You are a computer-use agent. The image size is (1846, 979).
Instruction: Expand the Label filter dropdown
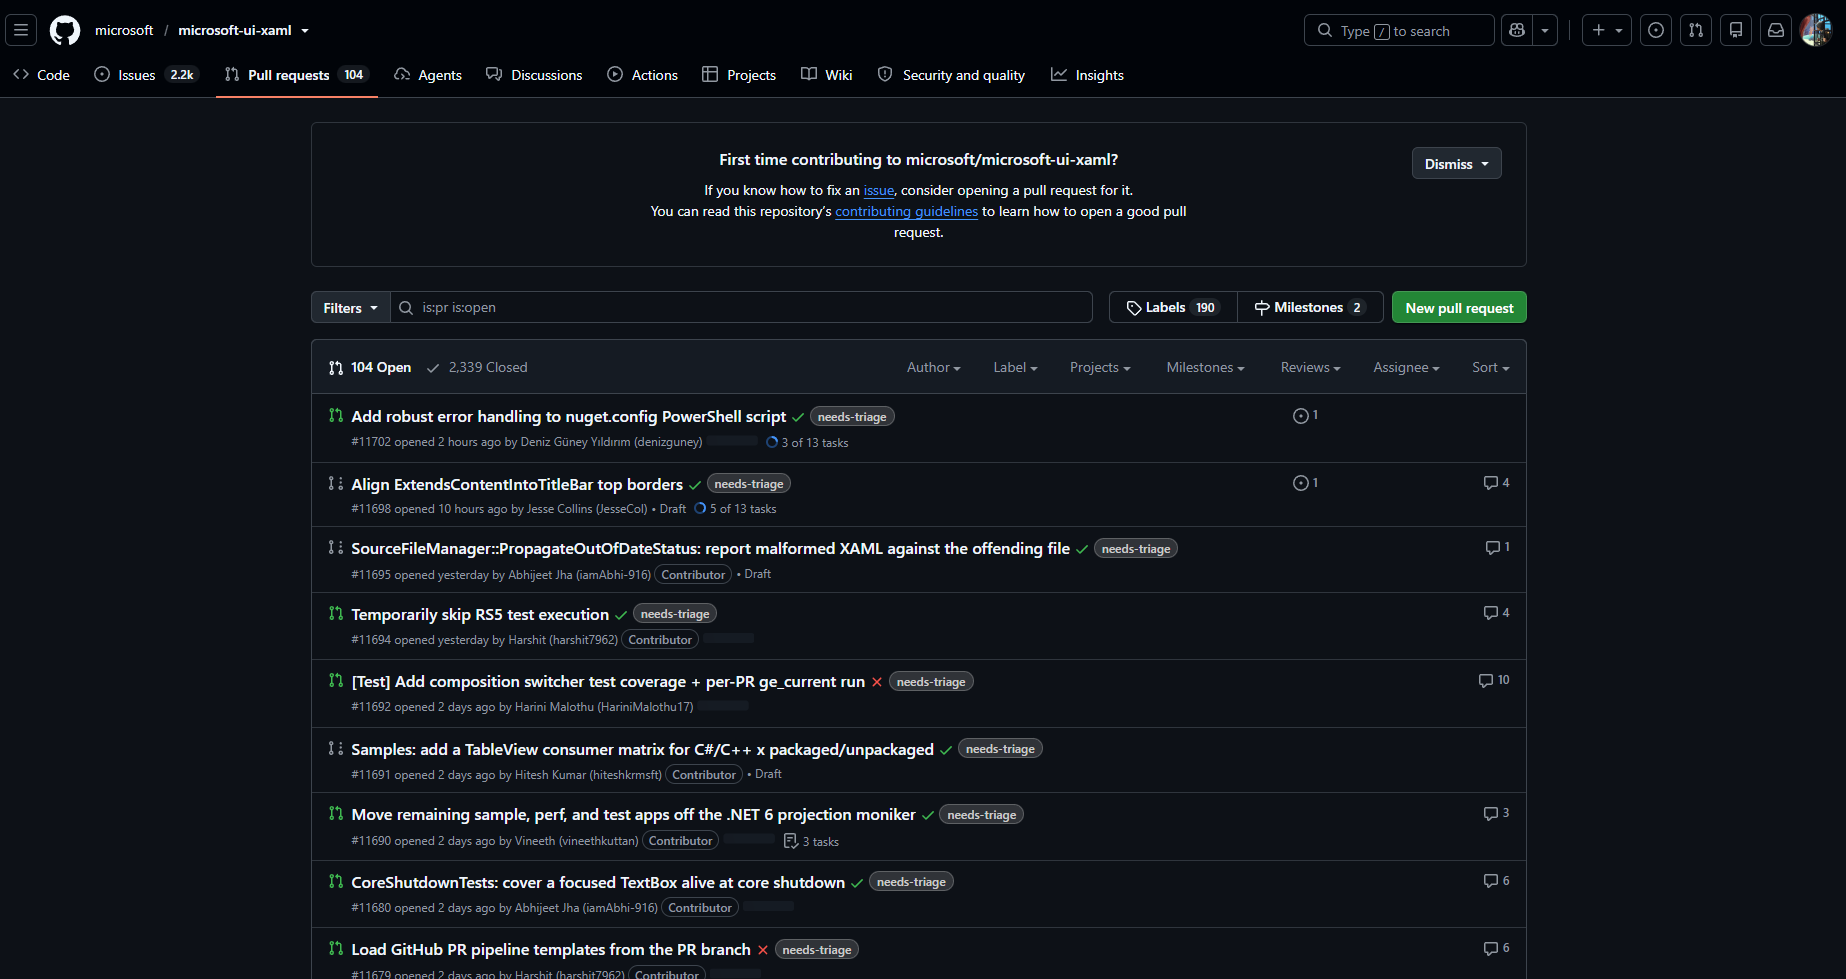pos(1015,368)
